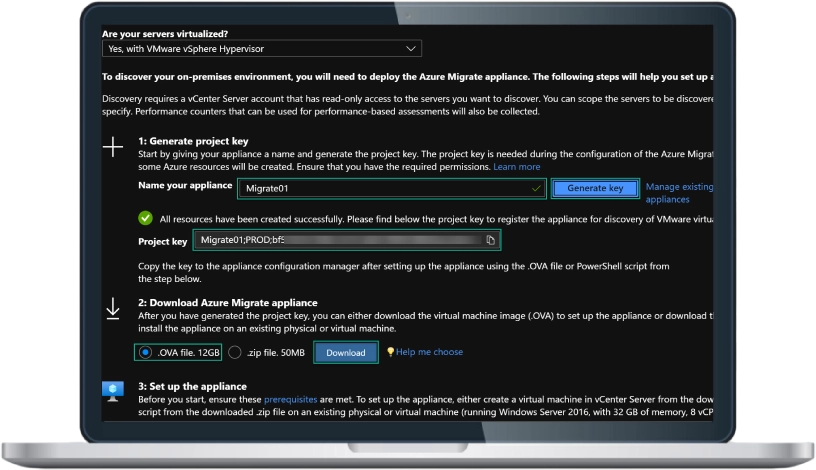
Task: Click the plus icon beside Generate project key
Action: pyautogui.click(x=113, y=147)
